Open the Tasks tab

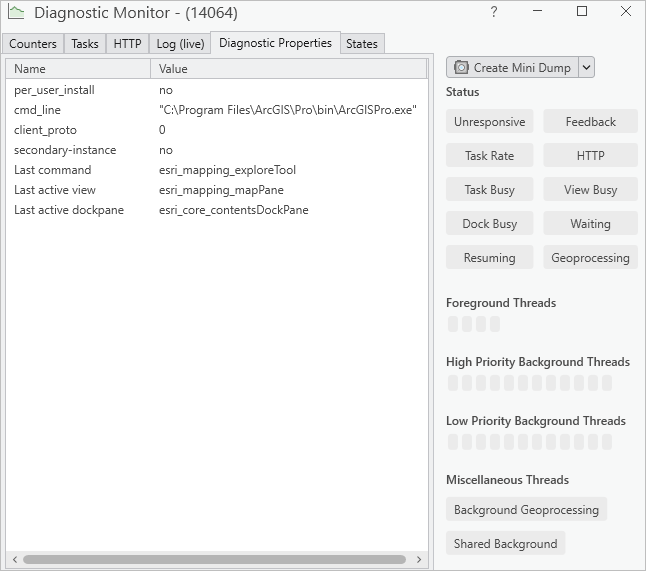point(85,44)
